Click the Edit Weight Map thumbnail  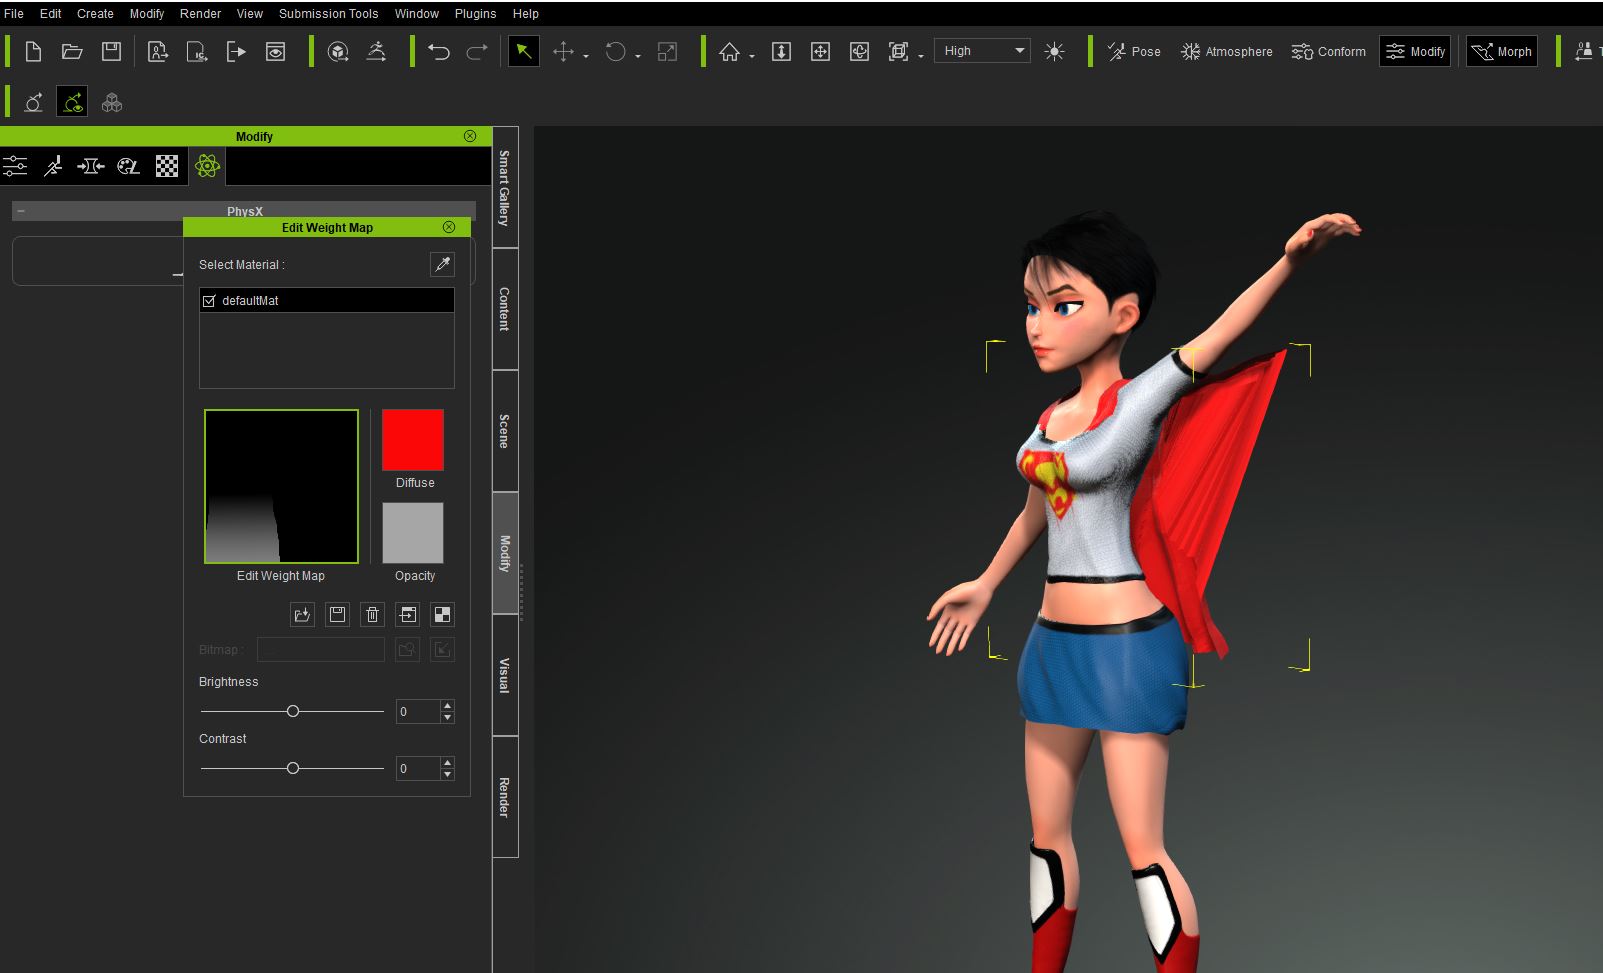[281, 486]
